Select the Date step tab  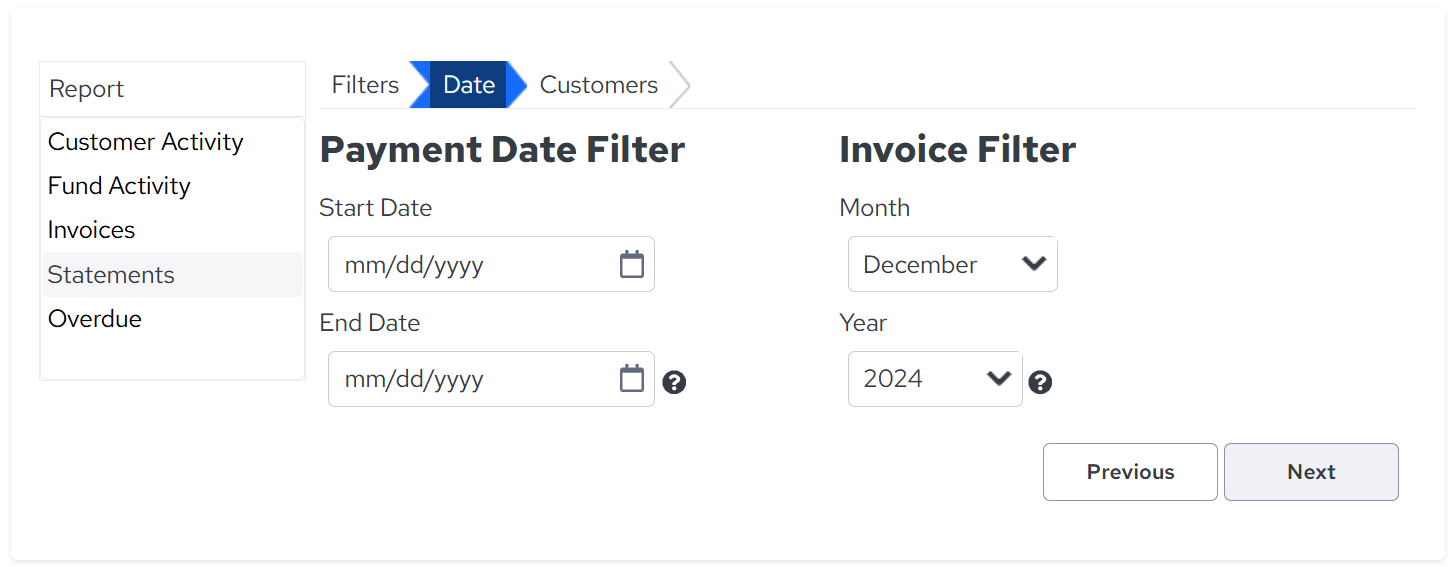[x=469, y=85]
